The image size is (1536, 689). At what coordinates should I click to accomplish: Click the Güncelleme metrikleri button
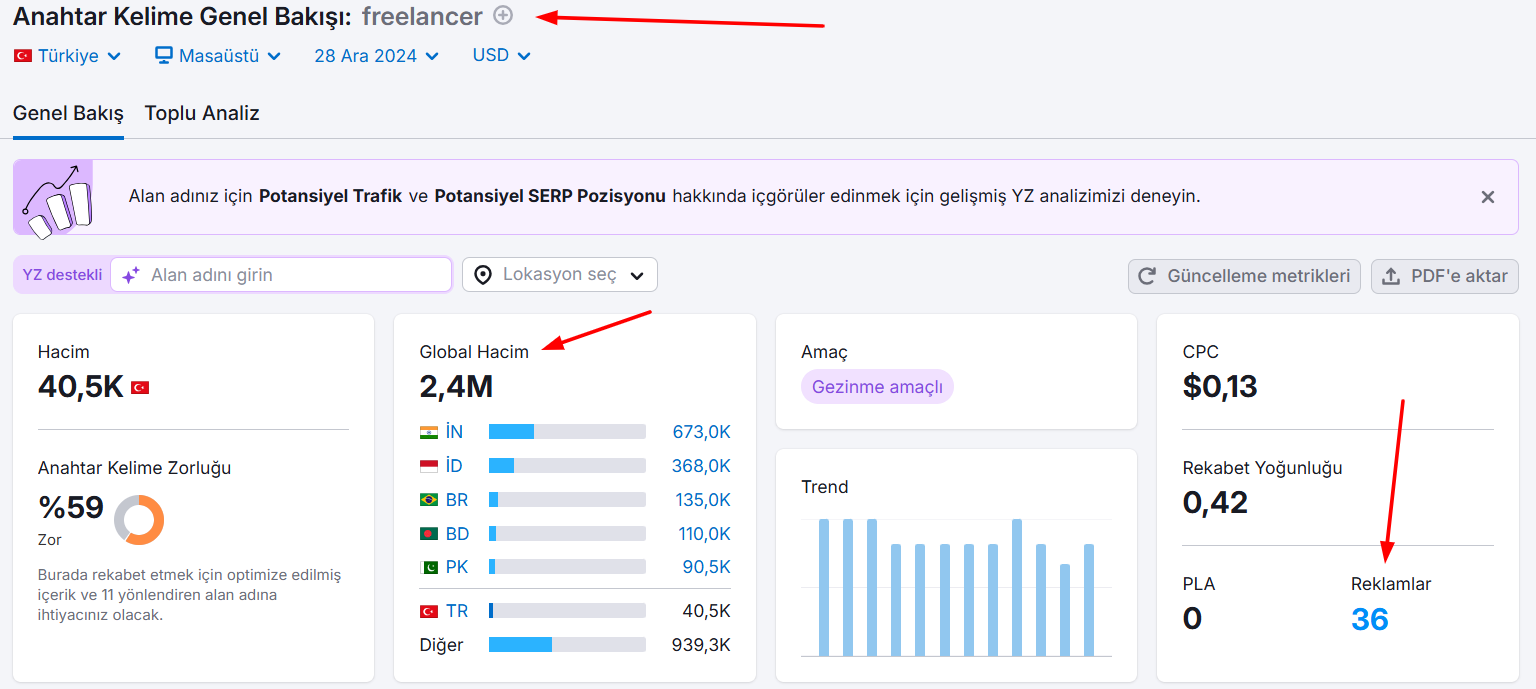[1244, 277]
